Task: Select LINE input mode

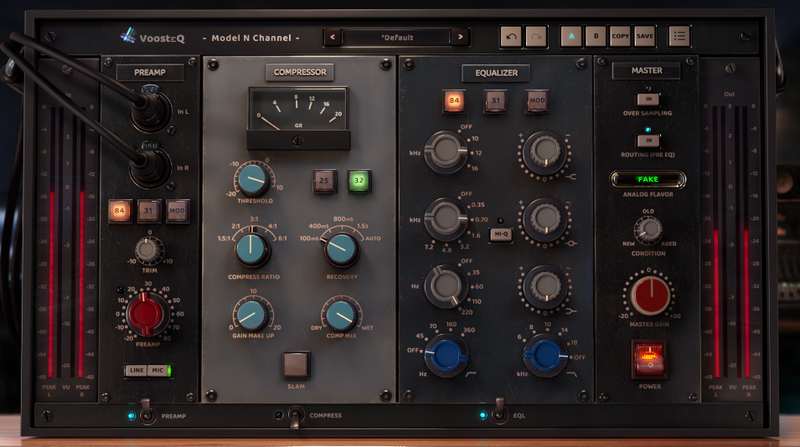Action: point(136,370)
